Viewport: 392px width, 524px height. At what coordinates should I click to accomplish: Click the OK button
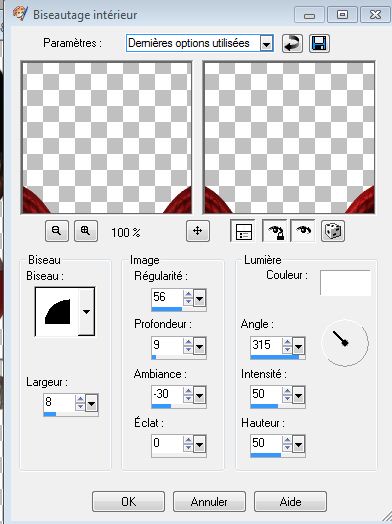[x=129, y=501]
